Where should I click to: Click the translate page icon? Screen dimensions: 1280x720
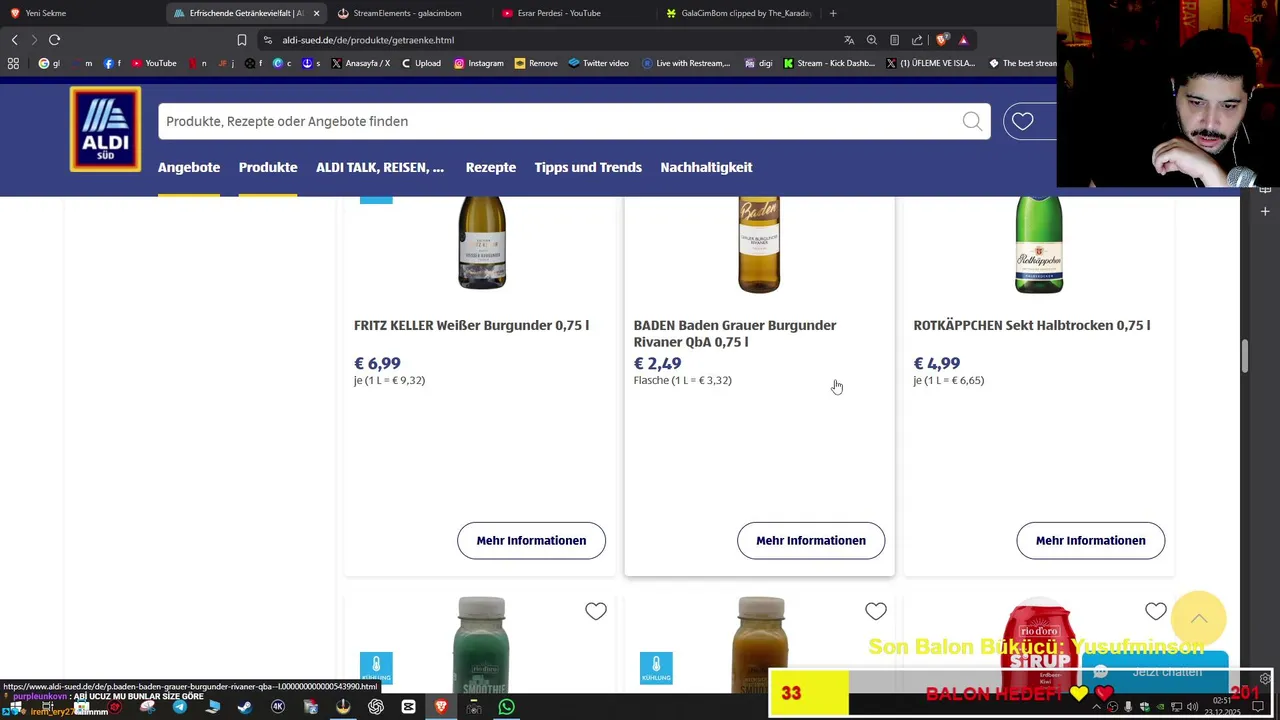click(x=849, y=40)
